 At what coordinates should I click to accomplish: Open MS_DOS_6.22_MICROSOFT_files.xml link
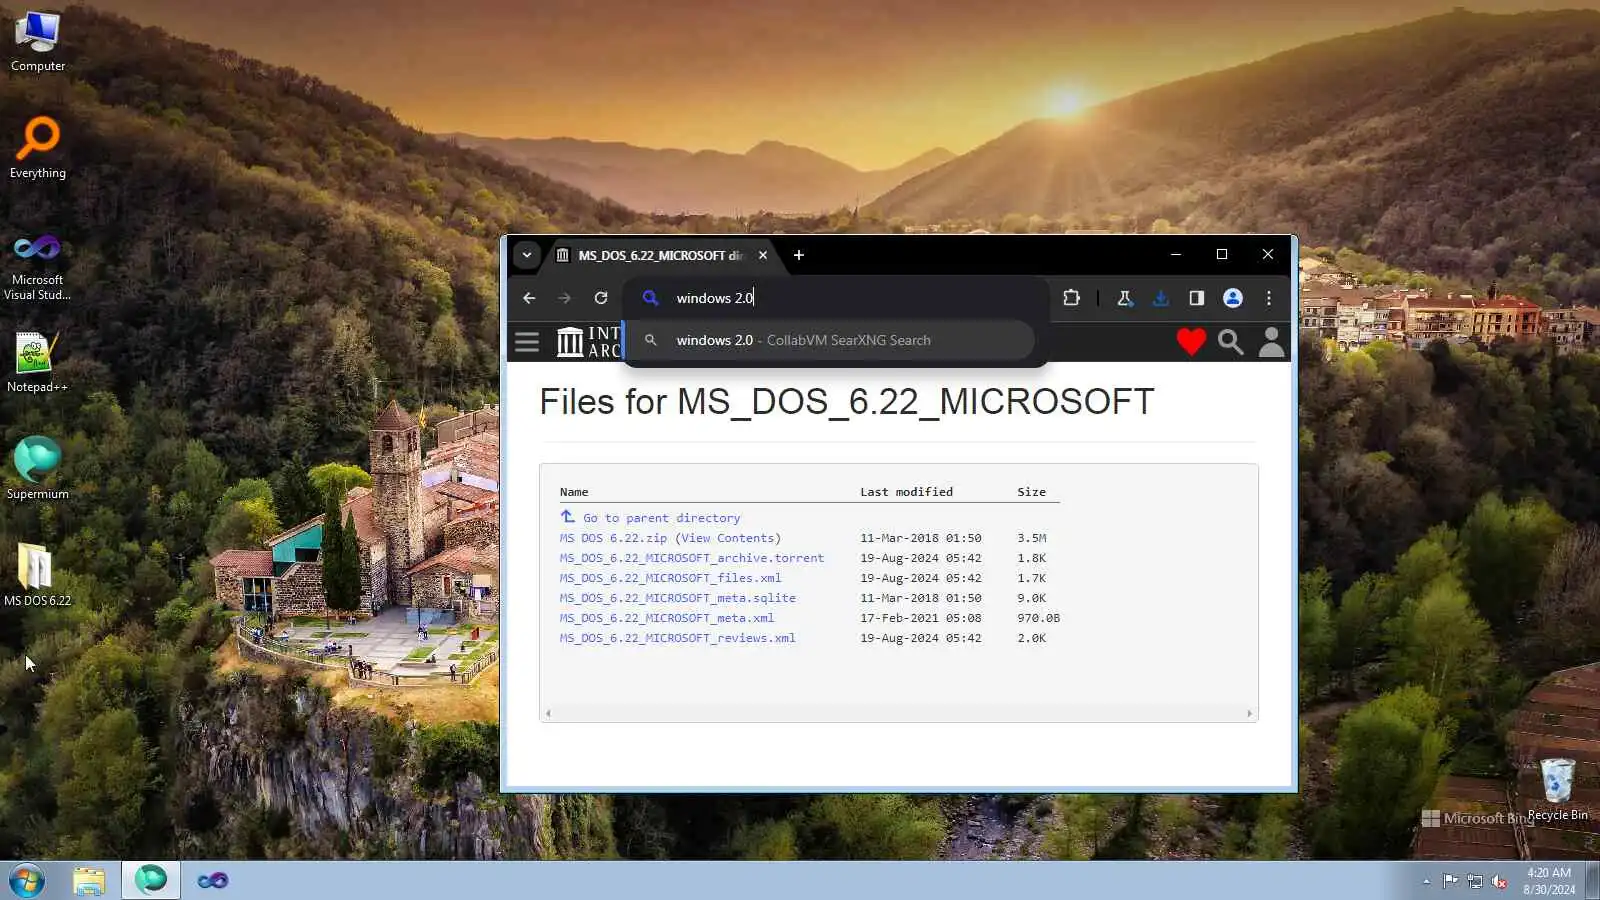[x=671, y=578]
